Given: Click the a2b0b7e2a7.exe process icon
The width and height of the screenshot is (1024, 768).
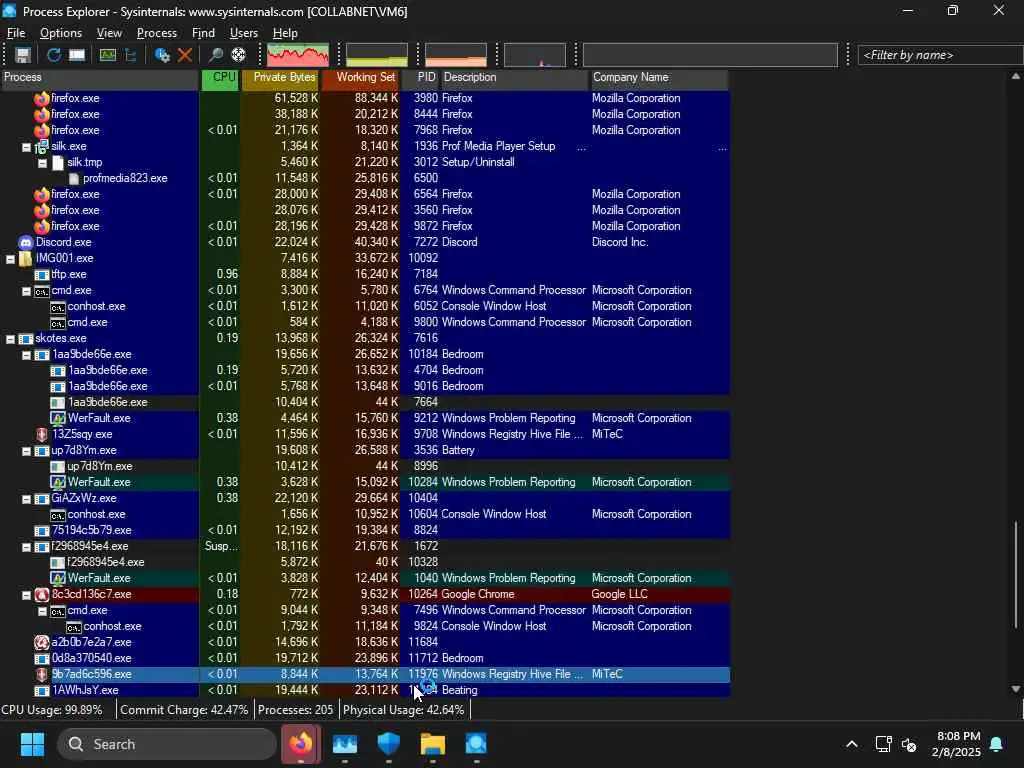Looking at the screenshot, I should [42, 643].
